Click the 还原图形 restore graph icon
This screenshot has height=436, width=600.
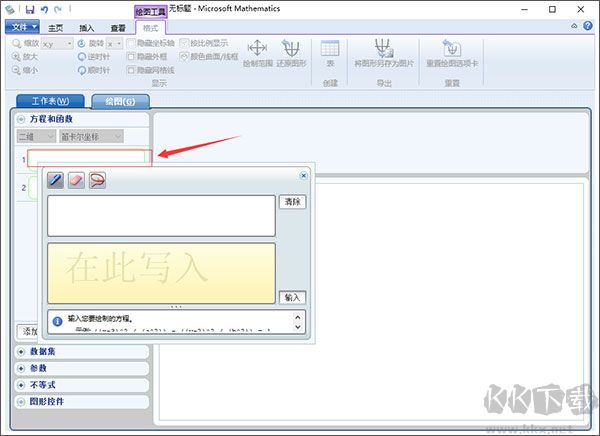[x=291, y=48]
